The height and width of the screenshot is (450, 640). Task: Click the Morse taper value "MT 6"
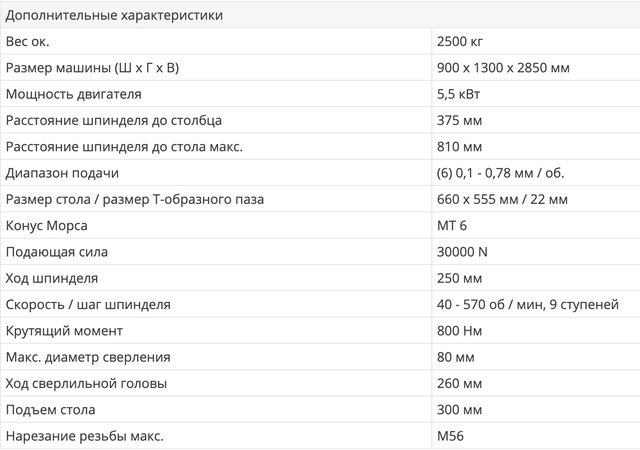[452, 226]
